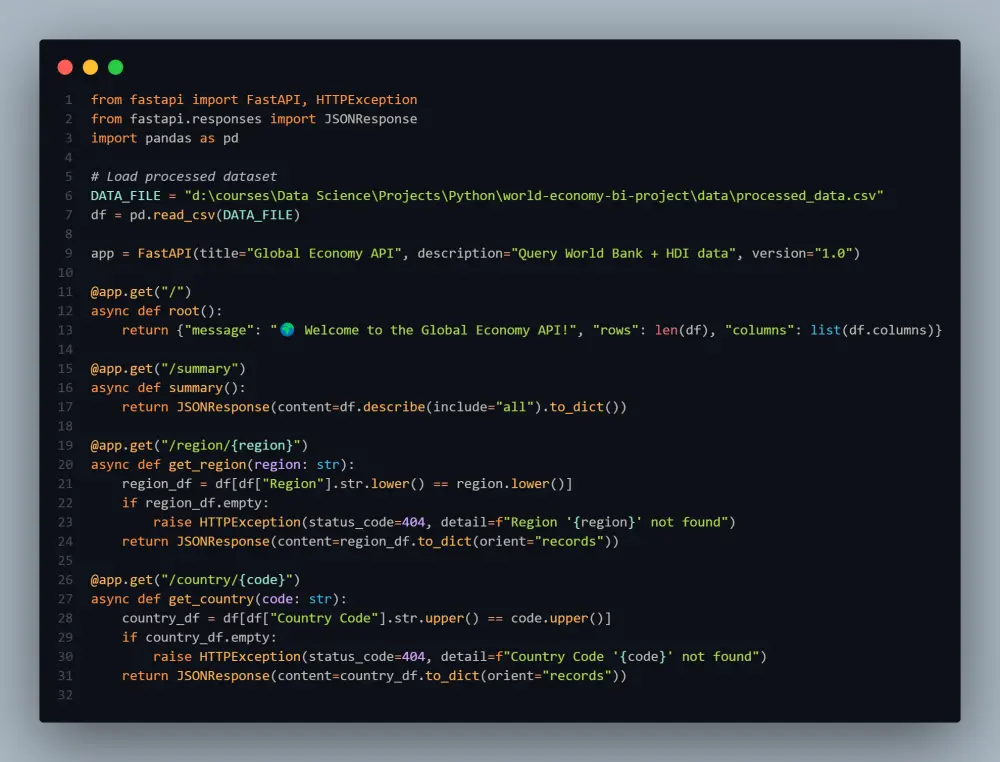Click 'region_df.to_dict' on line 24

coord(406,541)
